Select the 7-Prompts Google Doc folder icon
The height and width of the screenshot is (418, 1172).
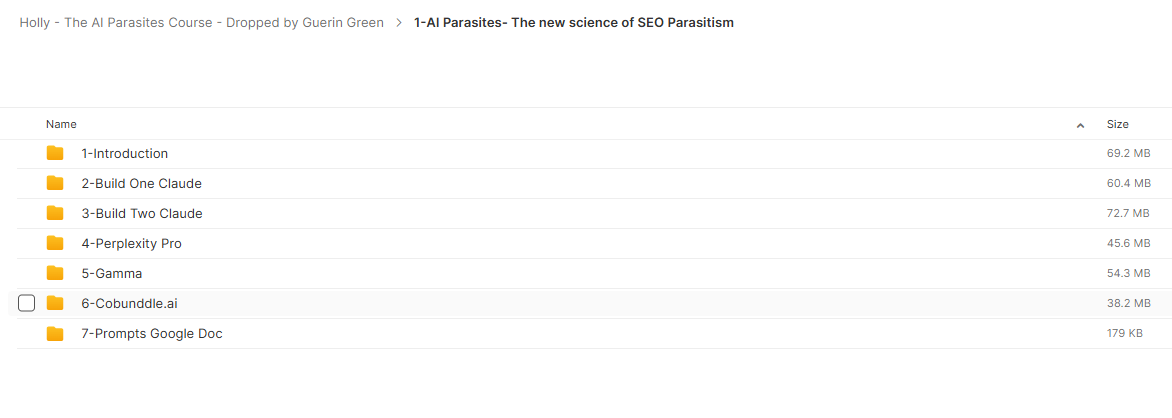click(55, 334)
